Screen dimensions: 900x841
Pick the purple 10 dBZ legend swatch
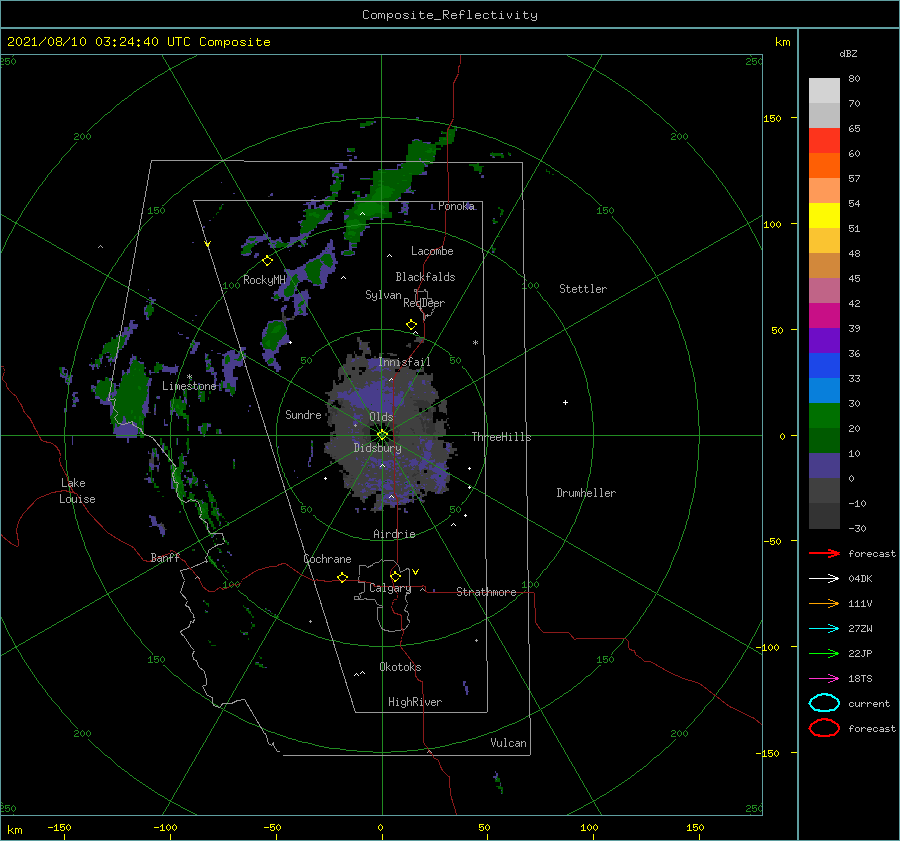pyautogui.click(x=824, y=466)
